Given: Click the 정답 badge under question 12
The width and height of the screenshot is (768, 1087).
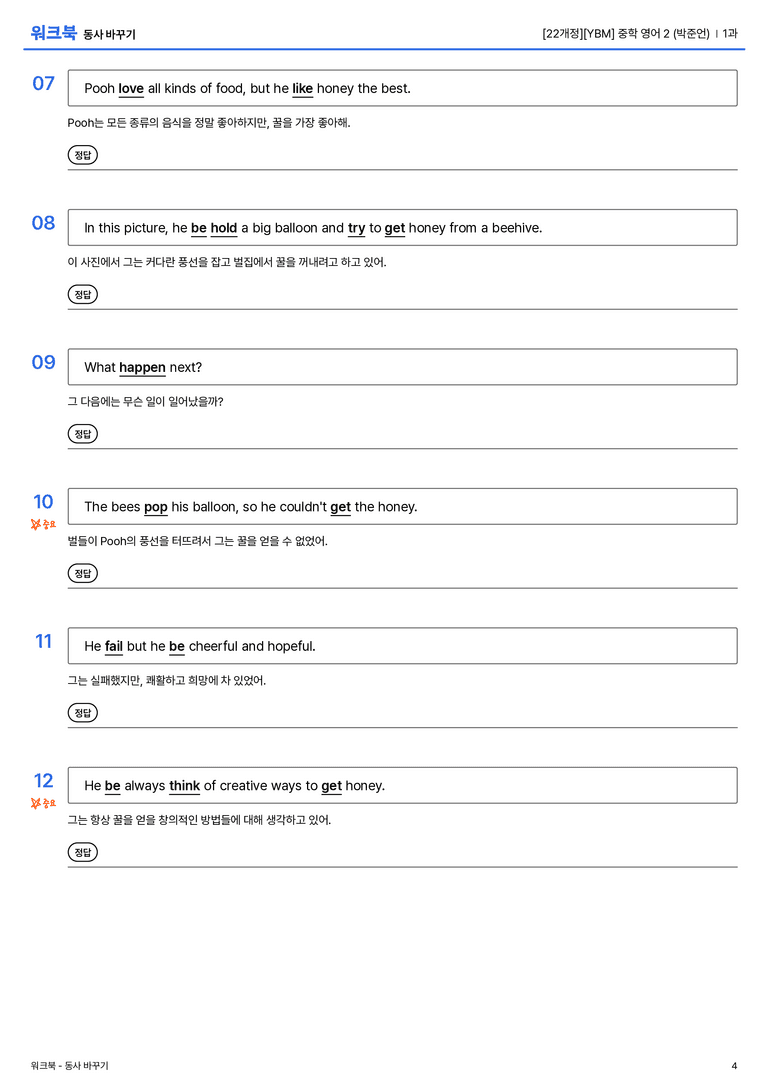Looking at the screenshot, I should [82, 852].
